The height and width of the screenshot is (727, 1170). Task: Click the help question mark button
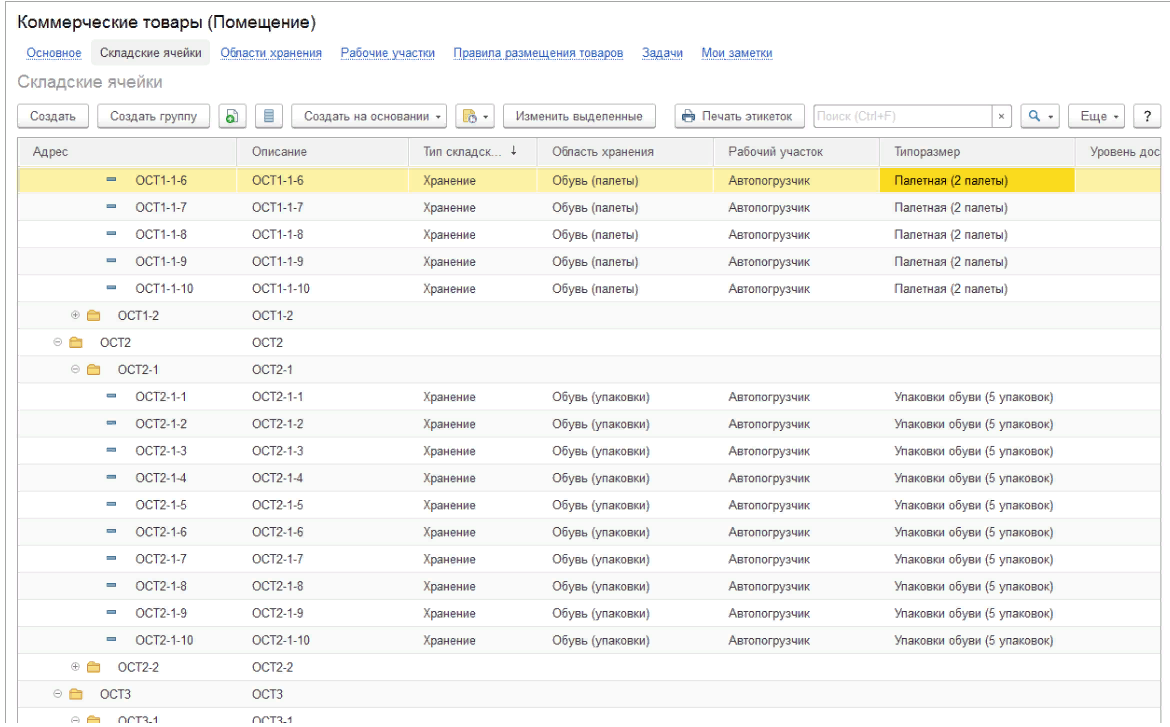pyautogui.click(x=1148, y=117)
